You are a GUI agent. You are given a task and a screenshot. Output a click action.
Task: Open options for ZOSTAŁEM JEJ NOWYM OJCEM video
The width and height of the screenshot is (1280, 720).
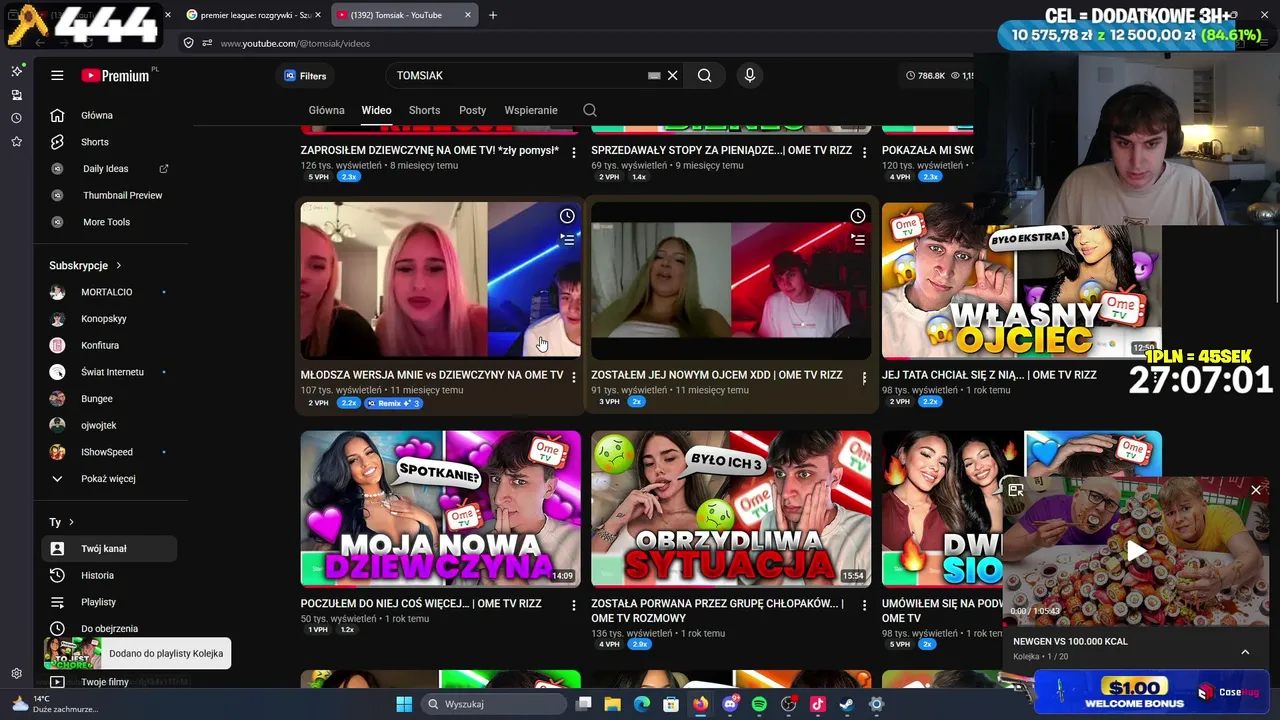coord(865,378)
